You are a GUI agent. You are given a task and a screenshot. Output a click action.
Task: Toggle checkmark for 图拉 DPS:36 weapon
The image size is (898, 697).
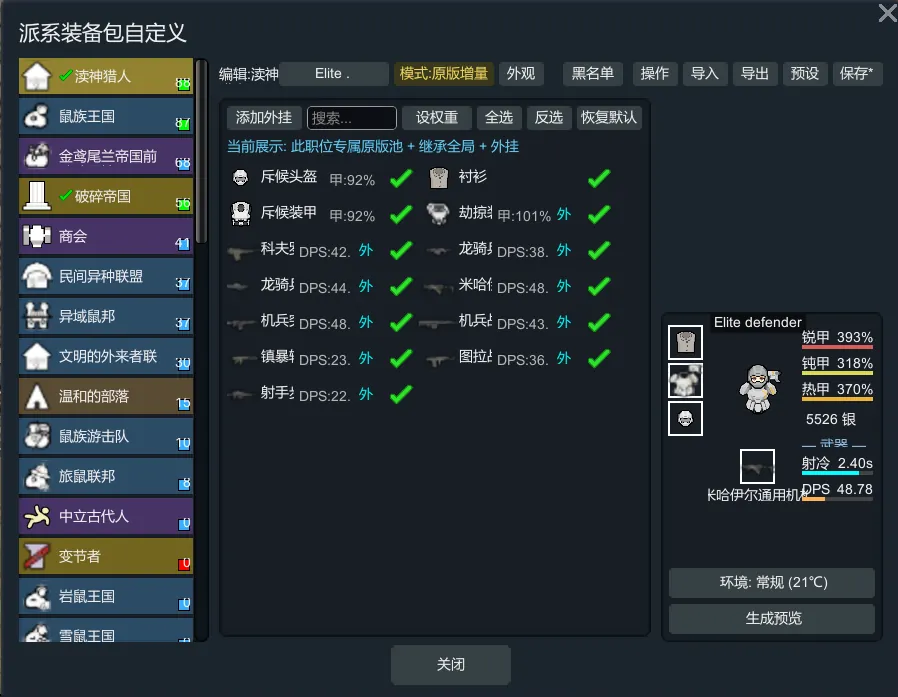pos(599,359)
